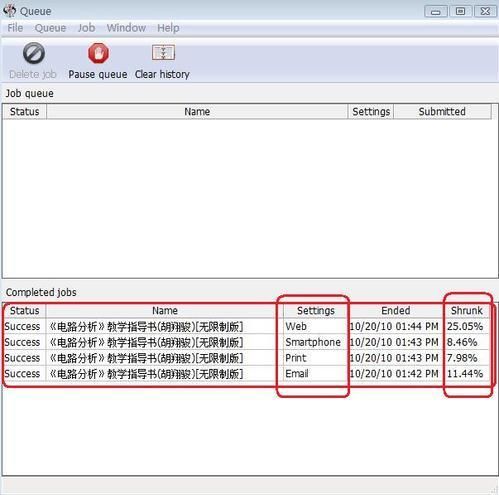Click the Delete job toolbar icon
The width and height of the screenshot is (499, 495).
click(33, 53)
